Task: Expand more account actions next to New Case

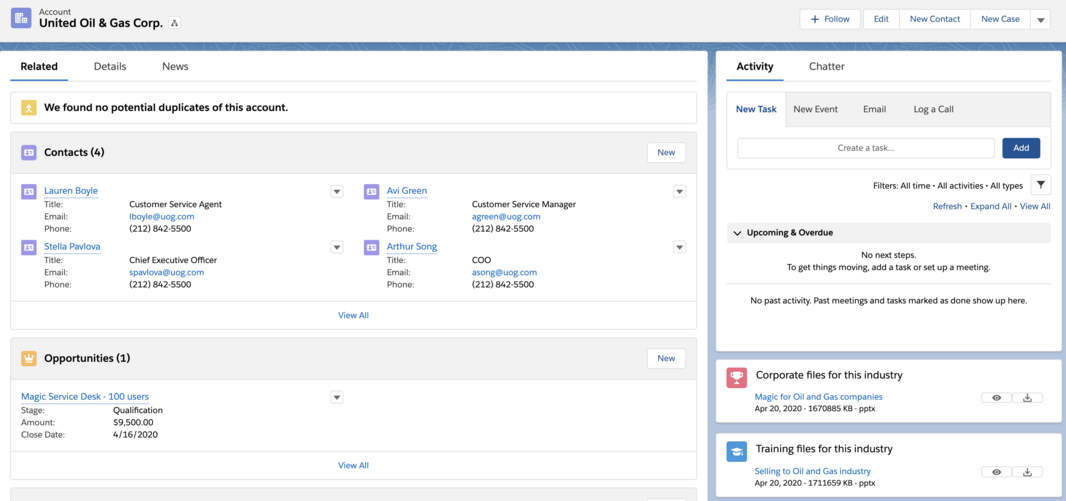Action: point(1040,20)
